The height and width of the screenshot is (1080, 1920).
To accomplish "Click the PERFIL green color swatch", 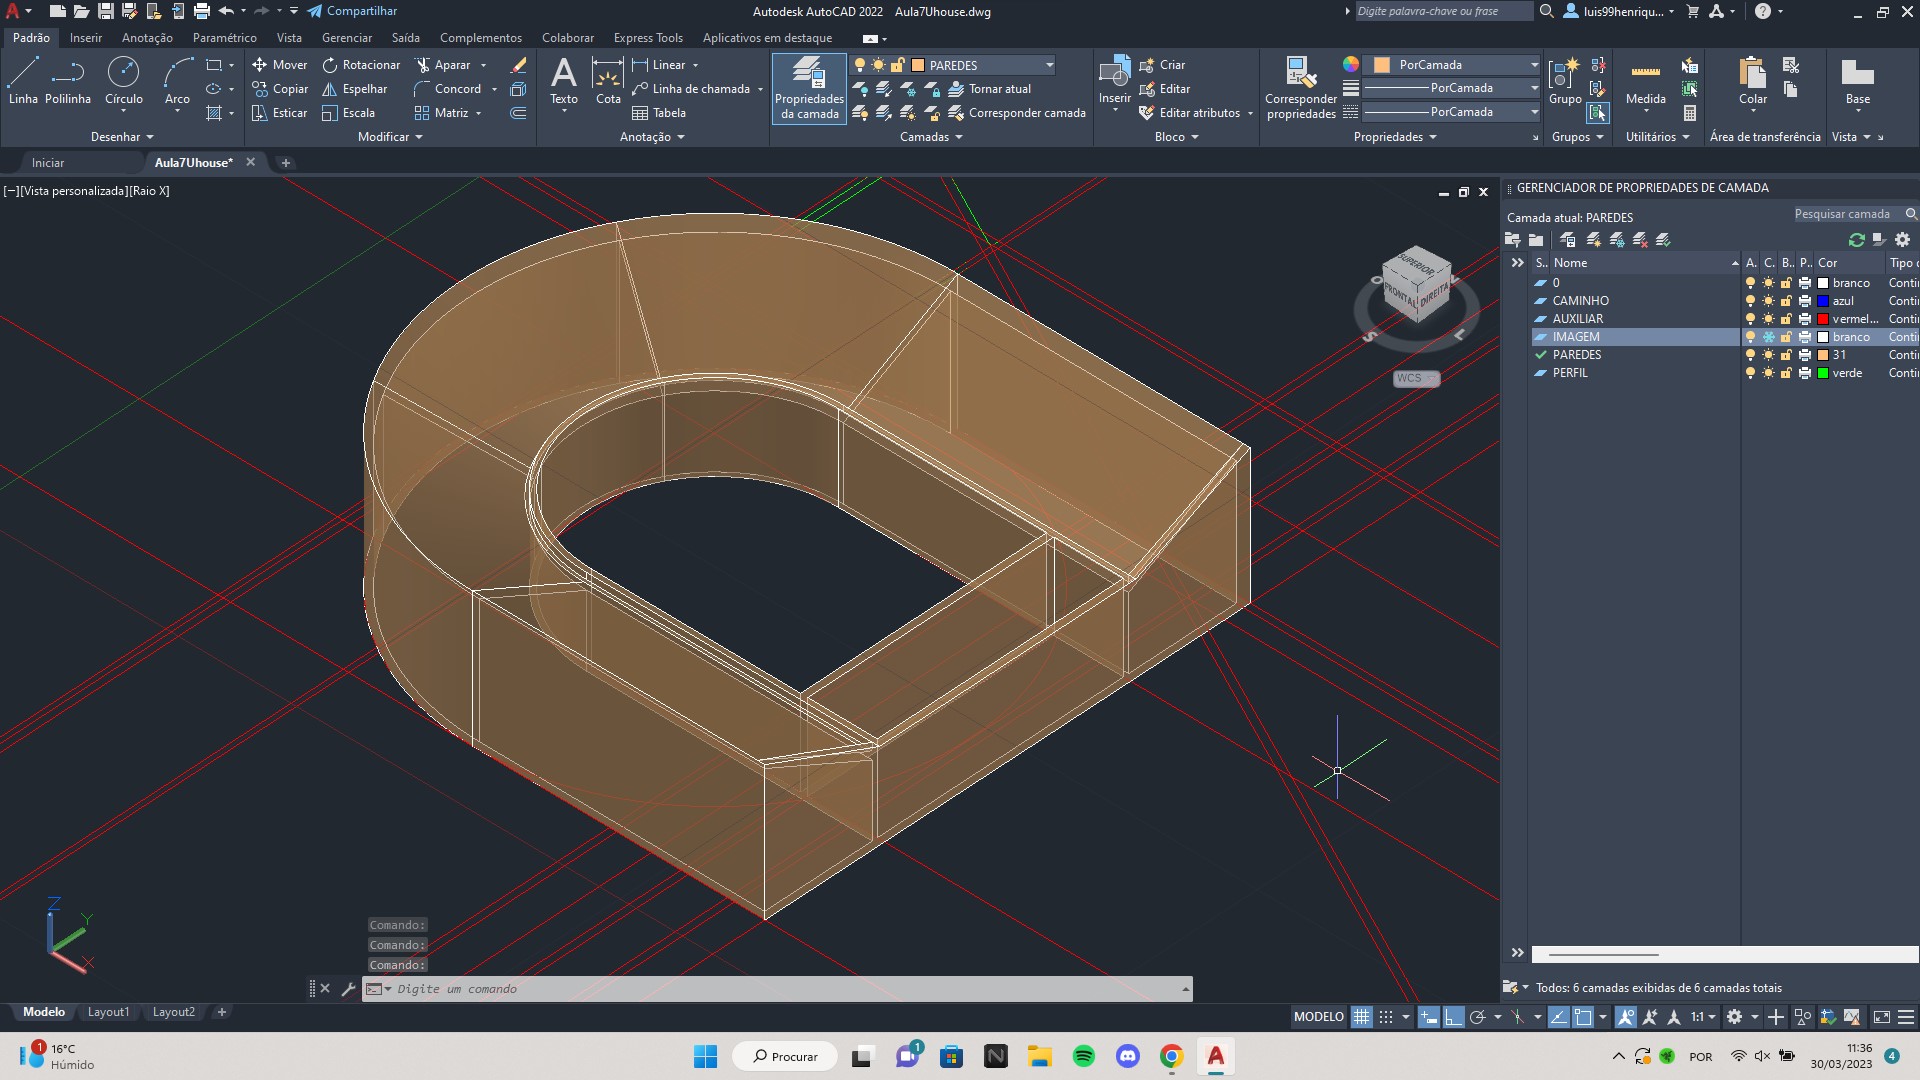I will coord(1823,373).
